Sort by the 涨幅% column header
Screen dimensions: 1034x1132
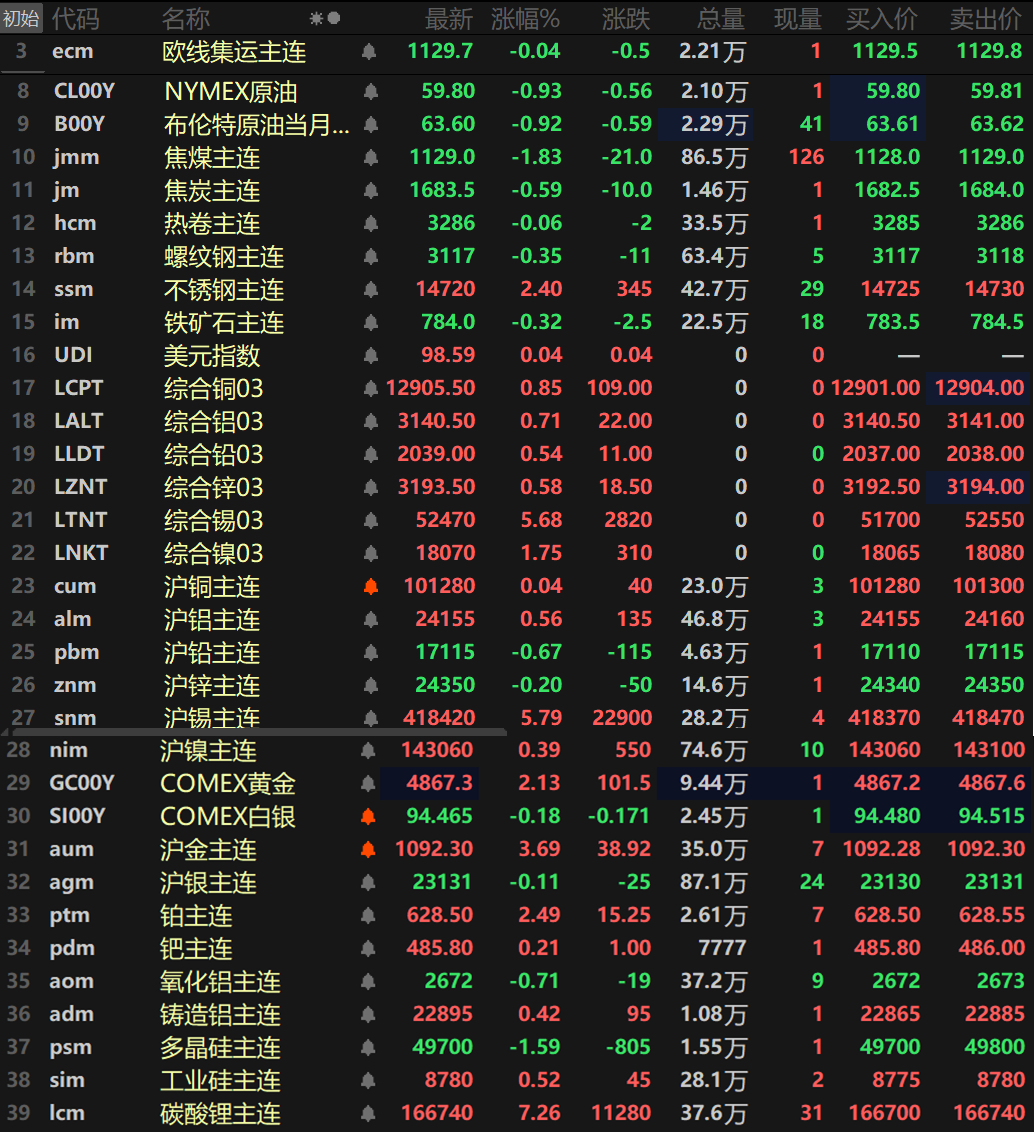pyautogui.click(x=525, y=18)
